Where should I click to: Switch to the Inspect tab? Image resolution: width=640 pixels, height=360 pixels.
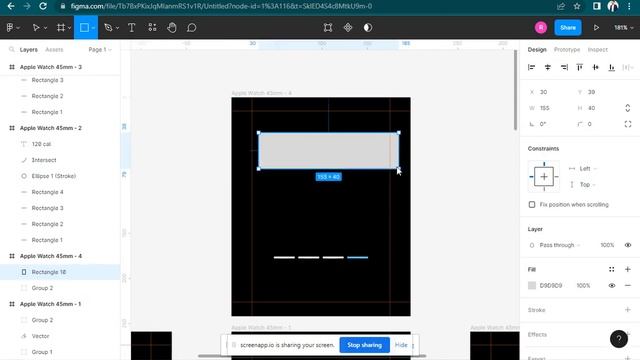598,49
